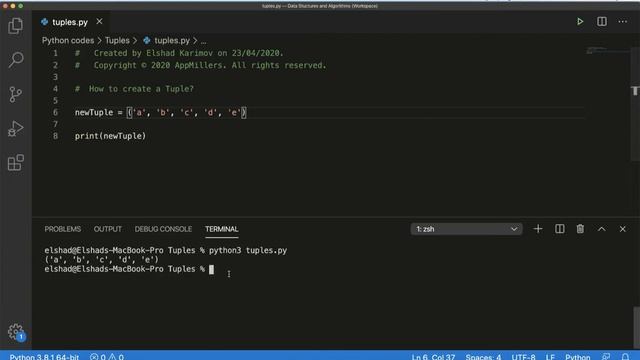The width and height of the screenshot is (640, 360).
Task: Click the macOS yellow minimize window button
Action: click(13, 6)
